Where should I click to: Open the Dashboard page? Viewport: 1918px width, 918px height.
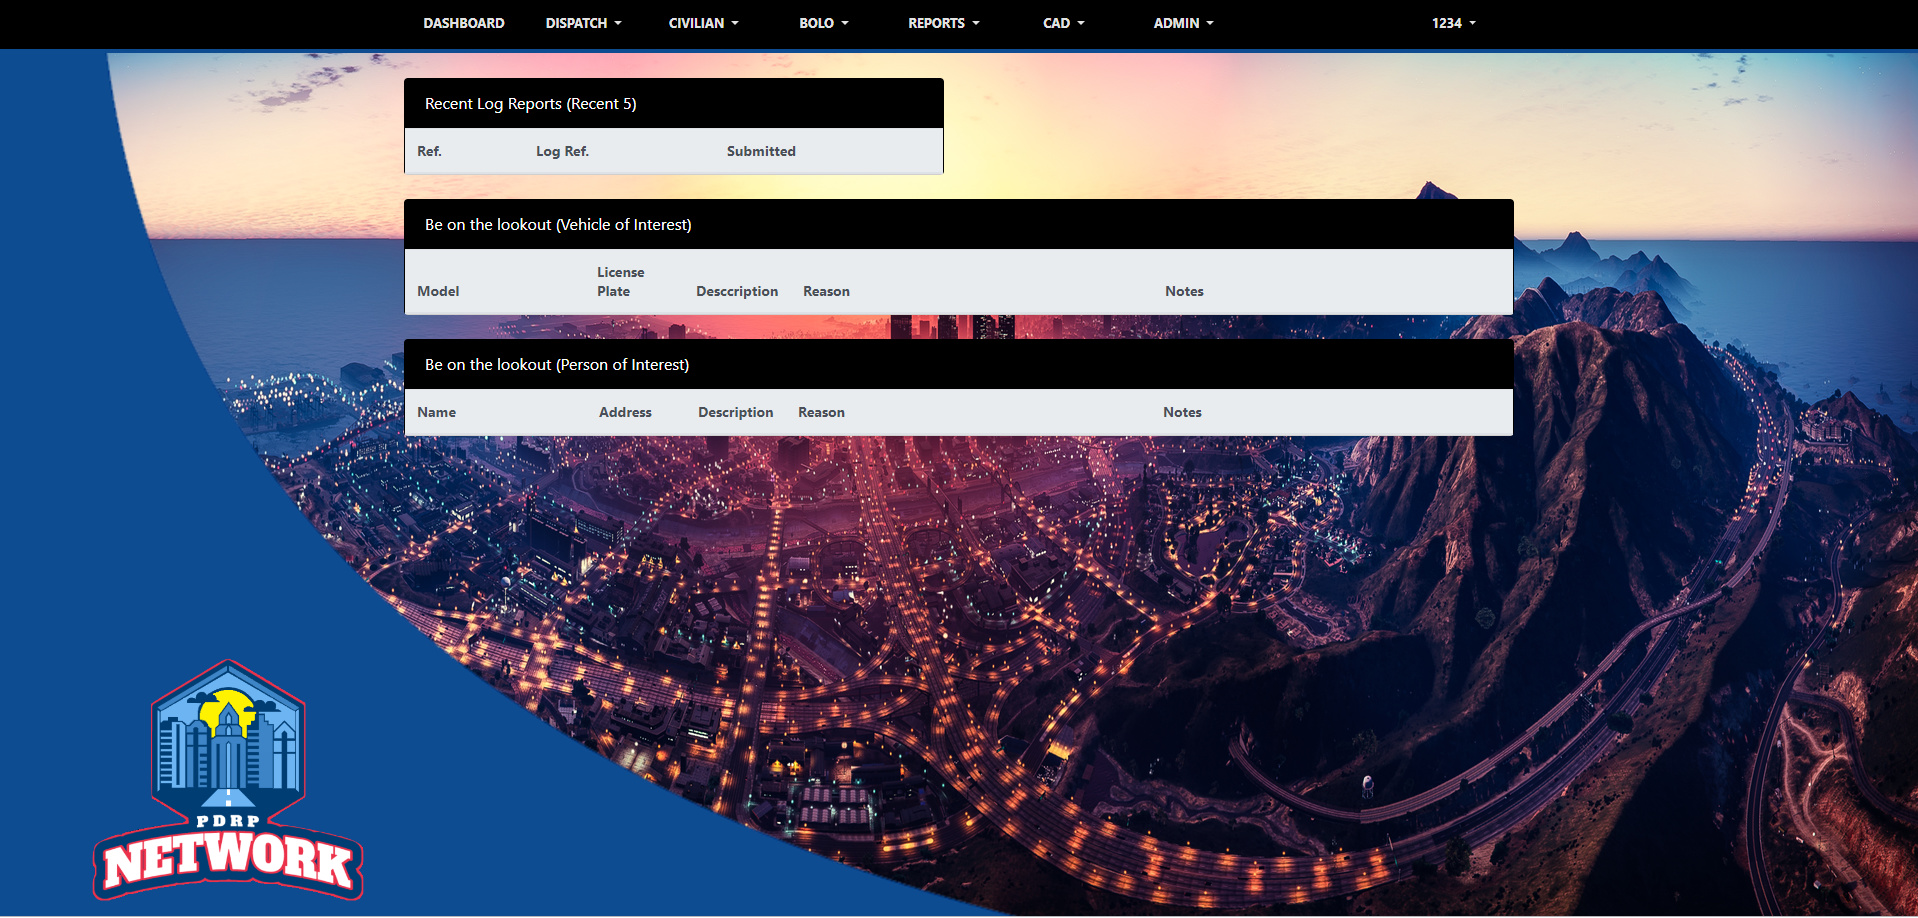pyautogui.click(x=463, y=23)
